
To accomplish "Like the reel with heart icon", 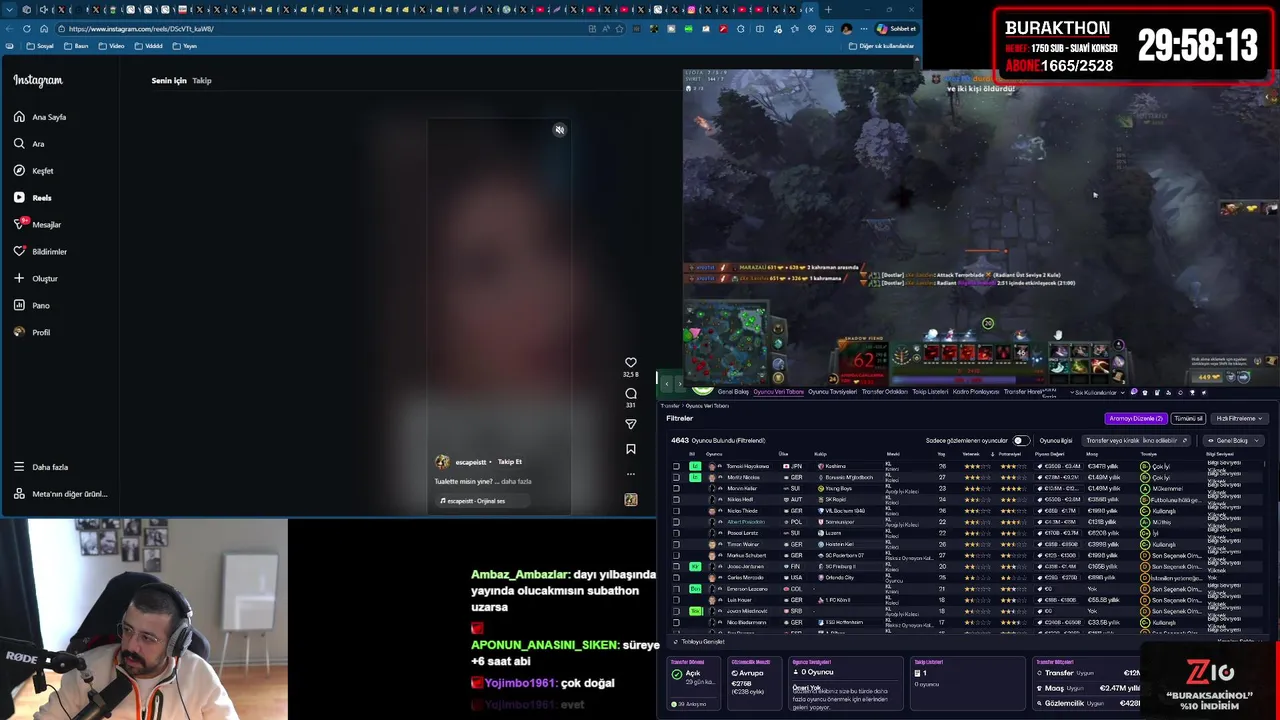I will click(631, 363).
